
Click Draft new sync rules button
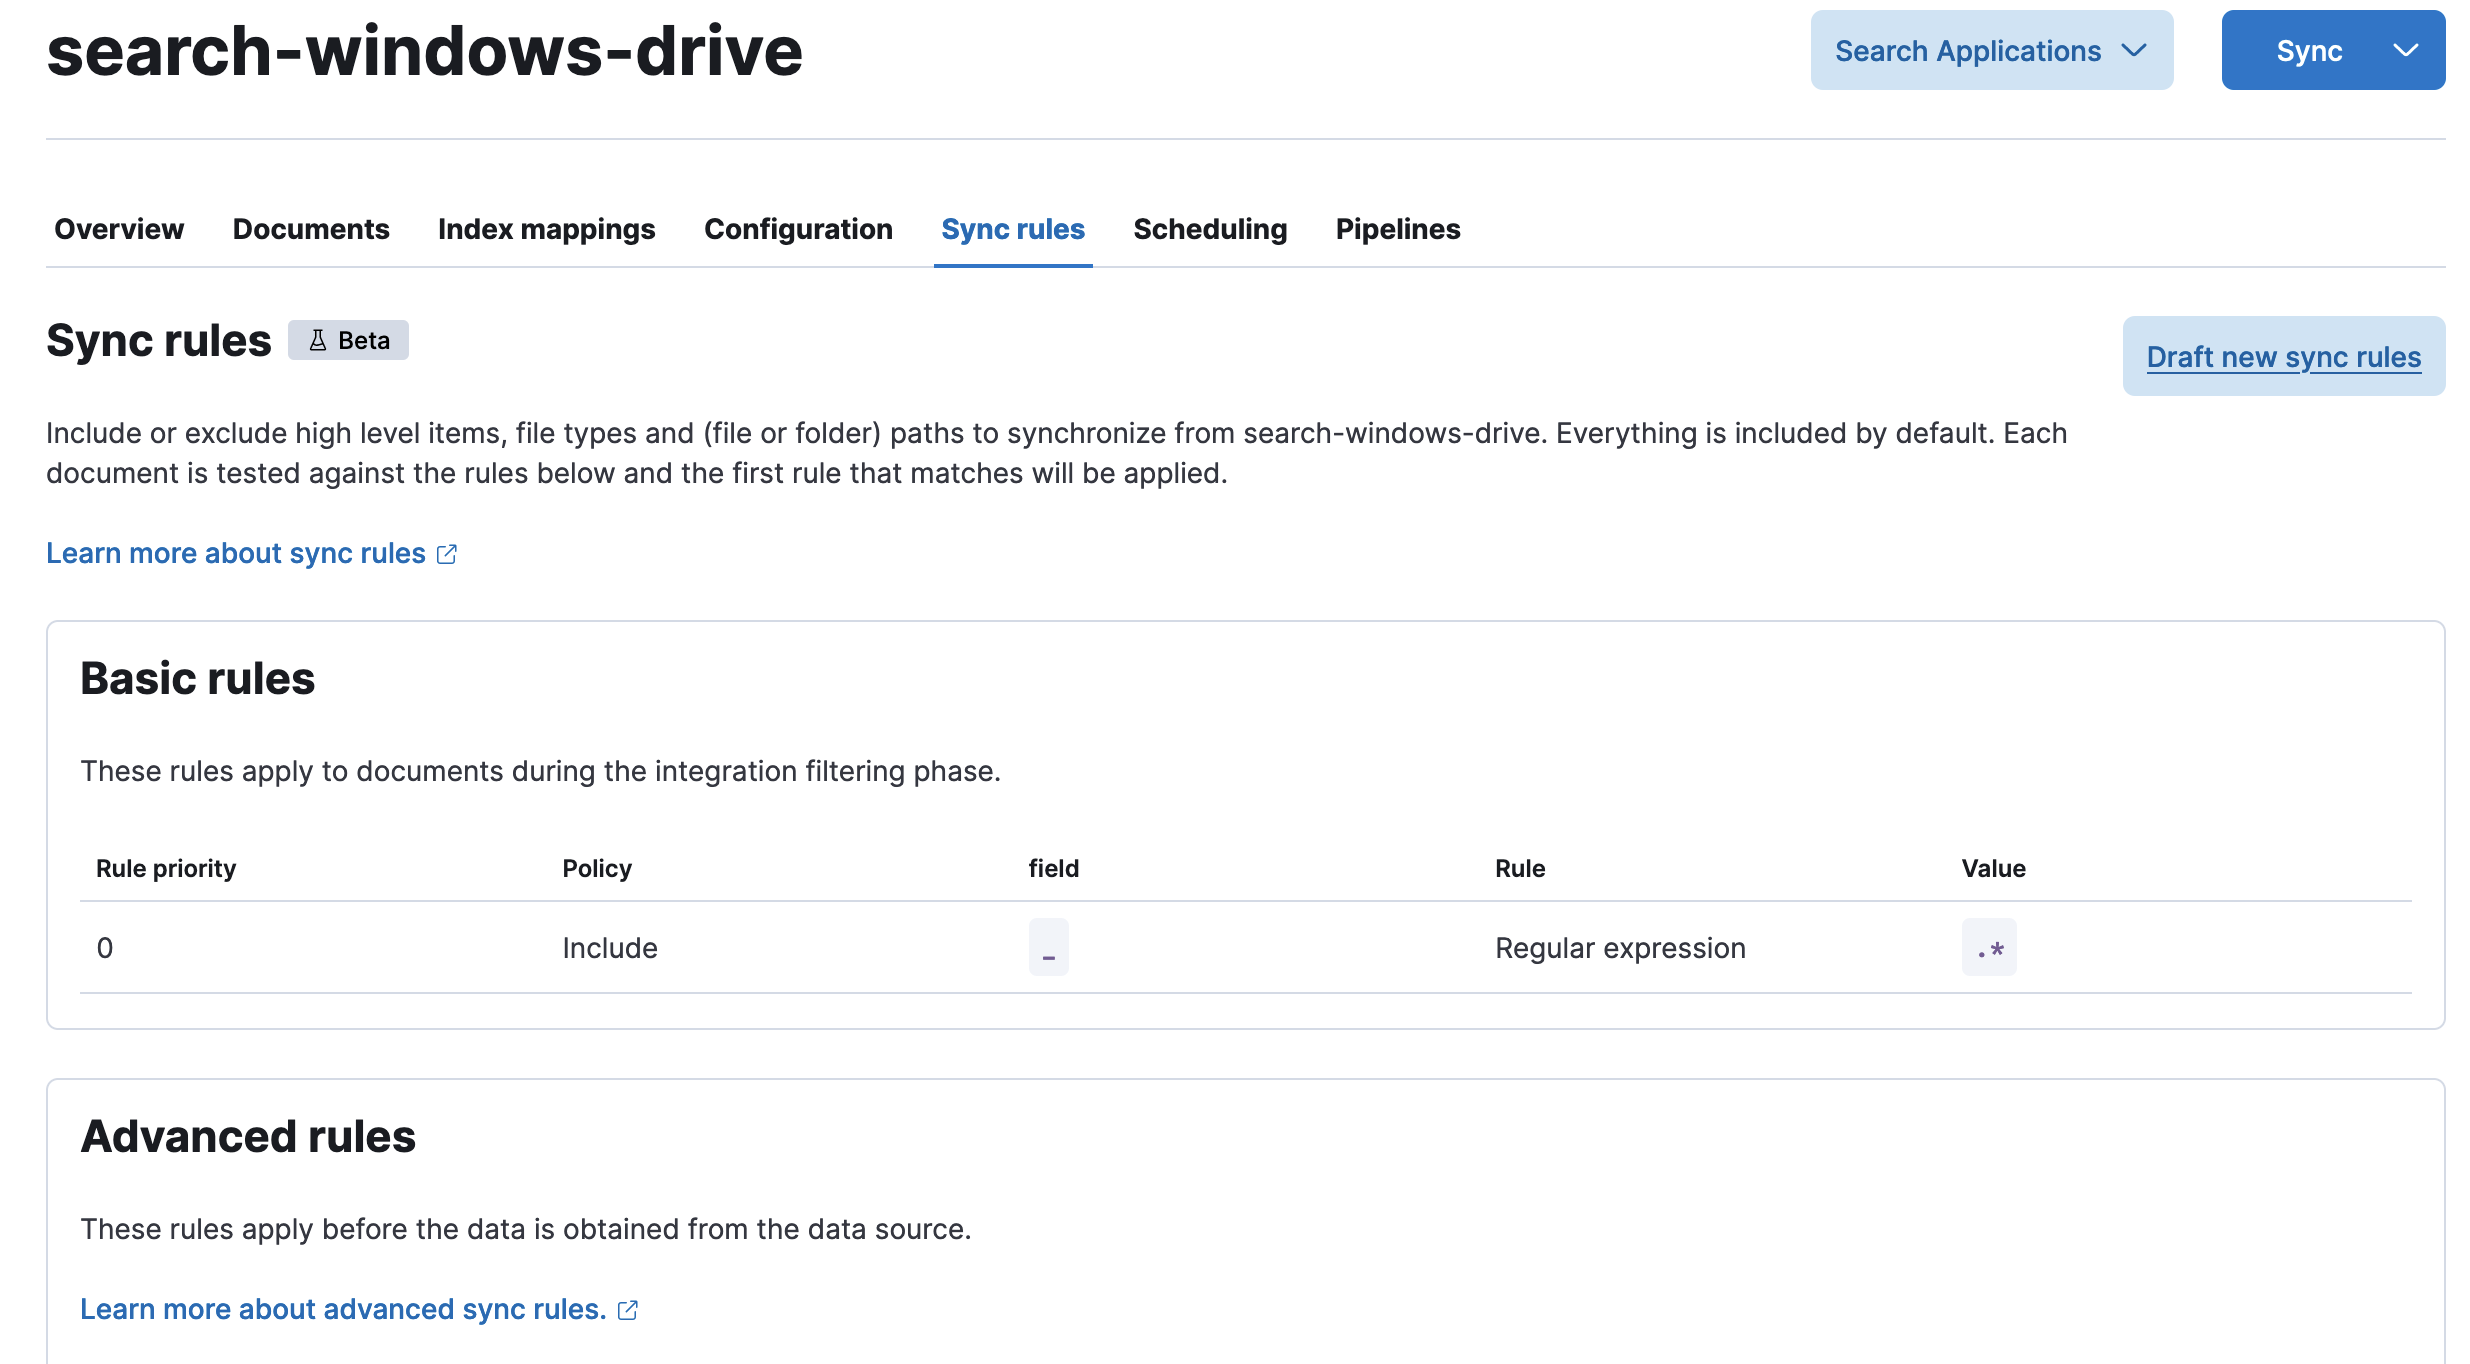click(x=2283, y=357)
